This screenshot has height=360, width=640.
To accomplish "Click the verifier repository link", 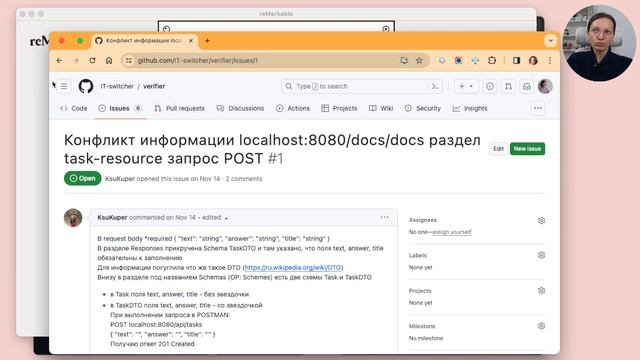I will coord(154,86).
